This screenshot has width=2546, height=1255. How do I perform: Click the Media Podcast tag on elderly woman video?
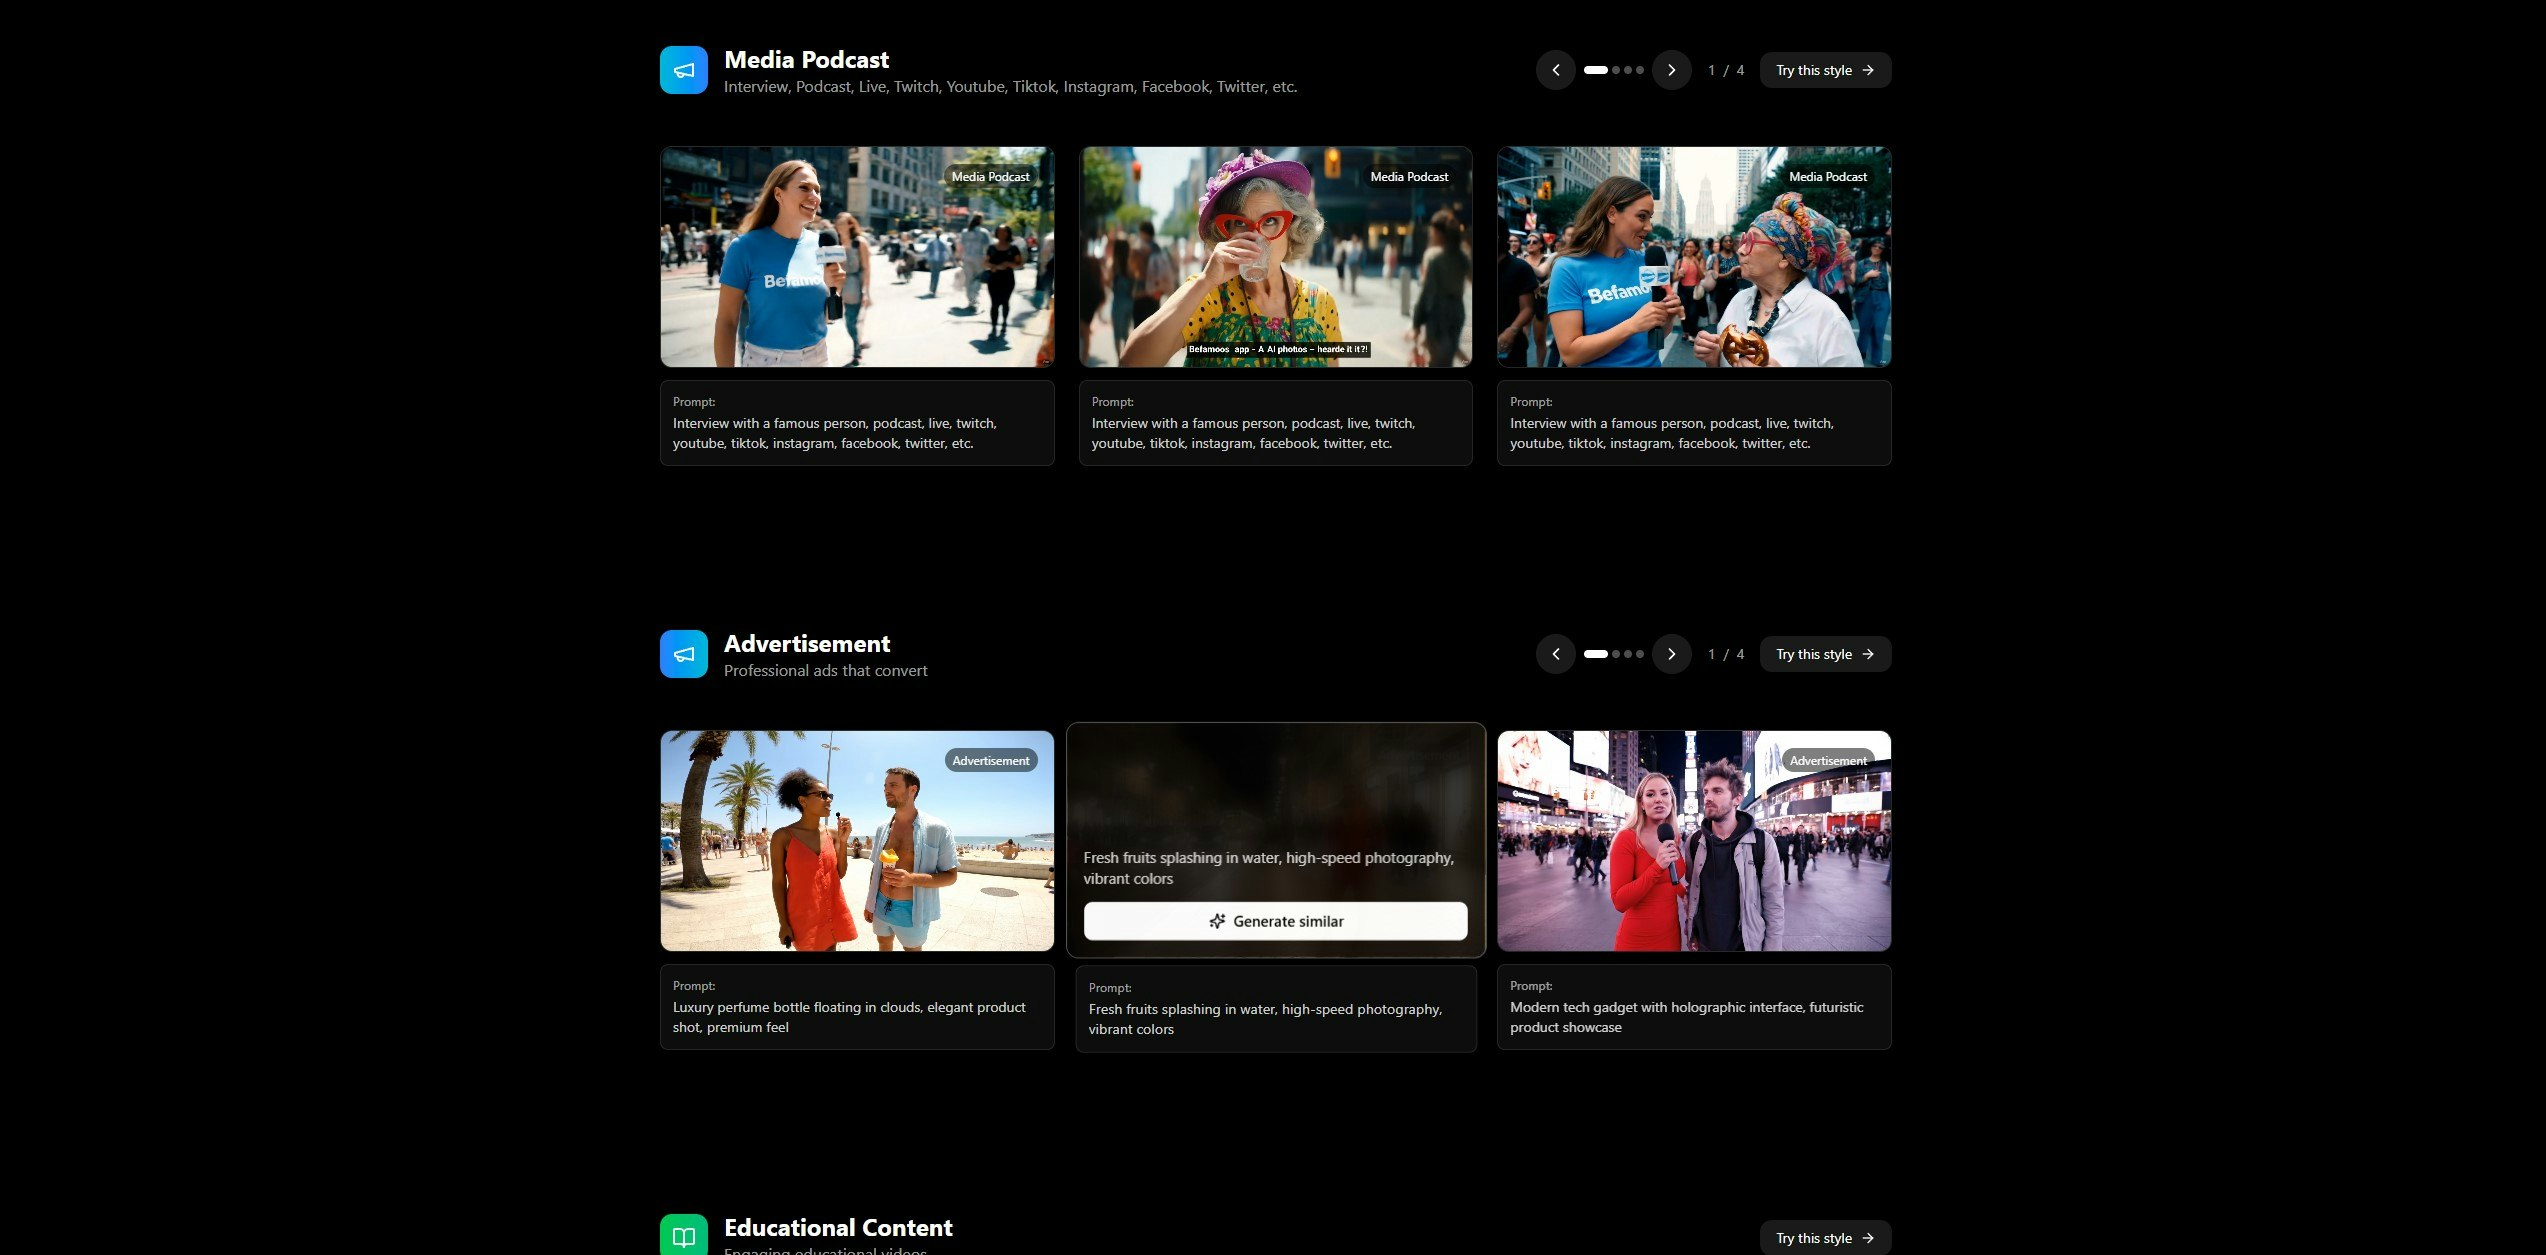tap(1409, 176)
